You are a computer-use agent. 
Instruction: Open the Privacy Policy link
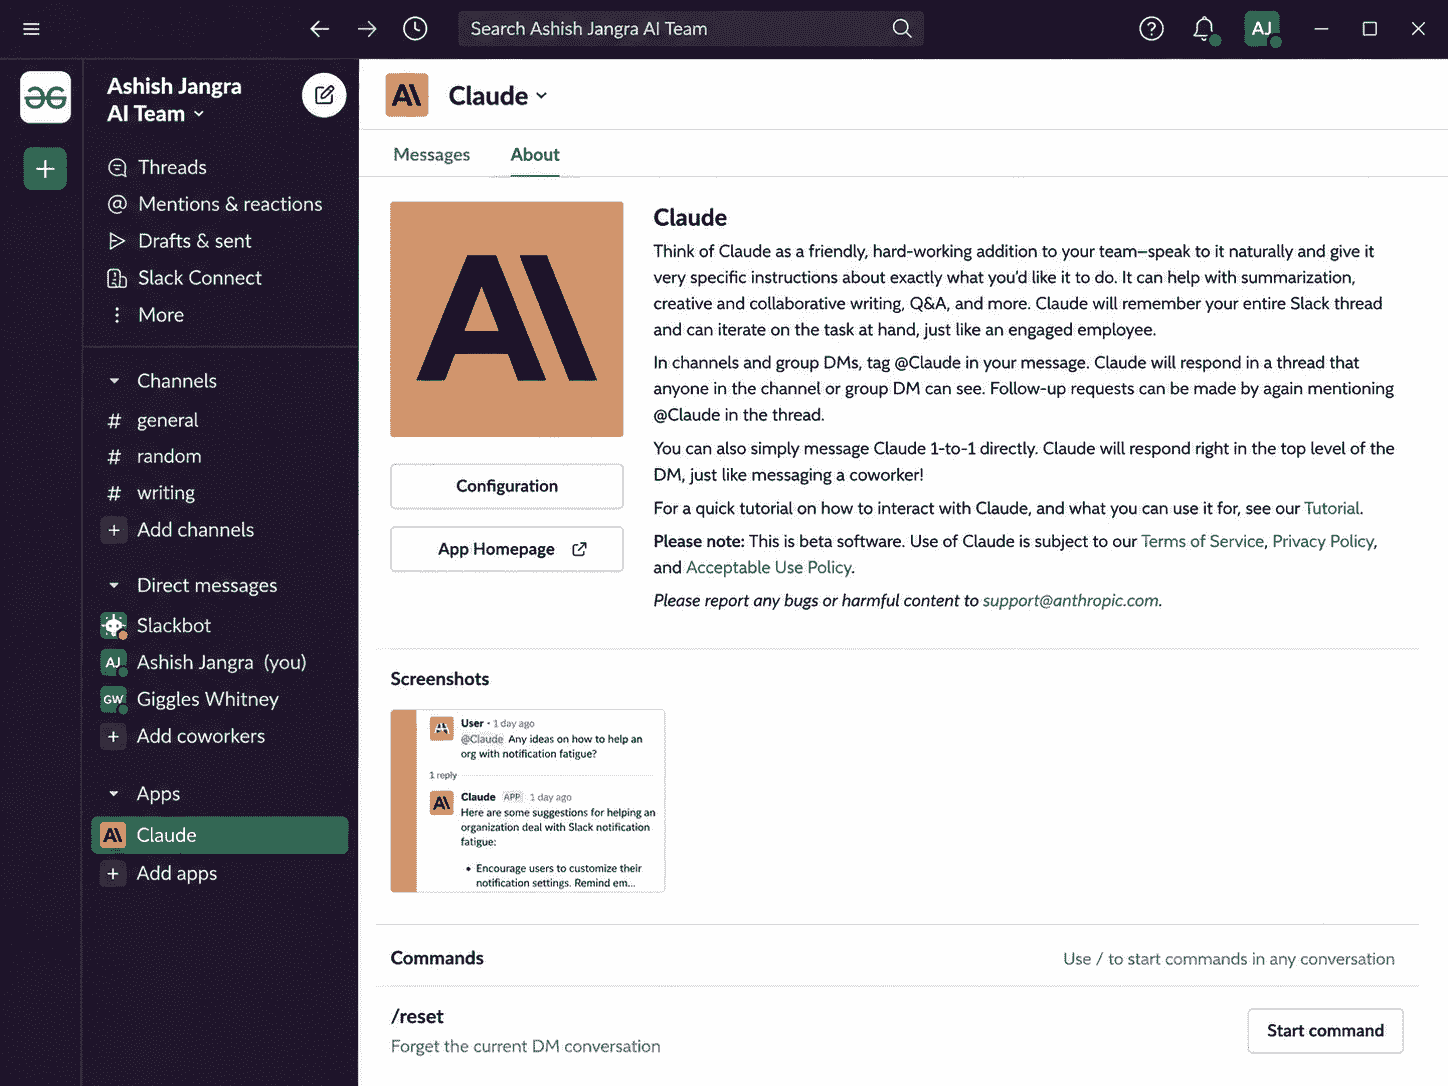(1323, 541)
